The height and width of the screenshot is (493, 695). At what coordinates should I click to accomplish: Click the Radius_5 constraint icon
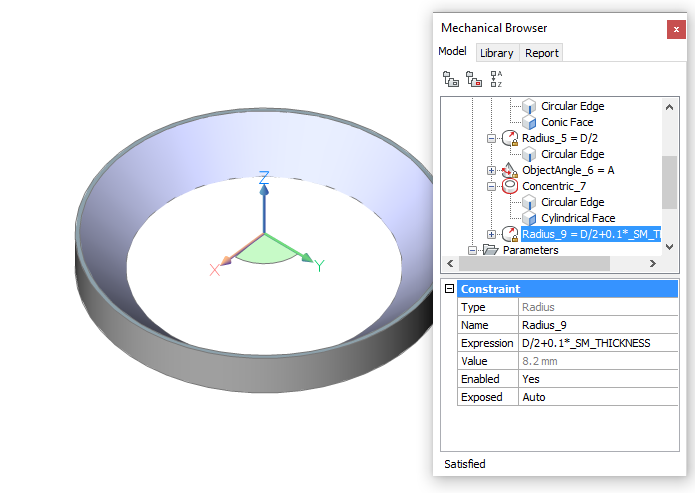coord(510,138)
